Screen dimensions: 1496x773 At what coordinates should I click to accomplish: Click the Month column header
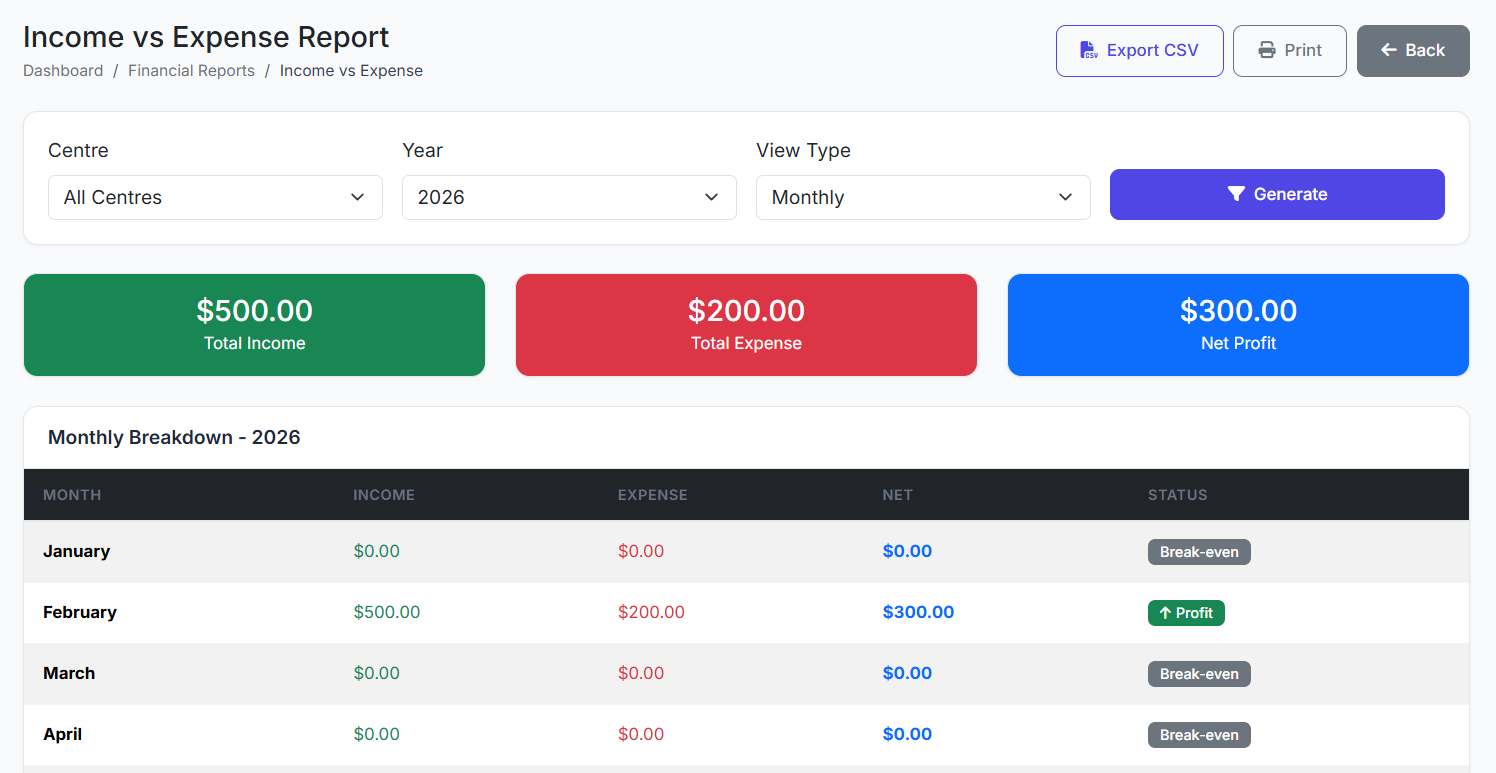click(72, 495)
